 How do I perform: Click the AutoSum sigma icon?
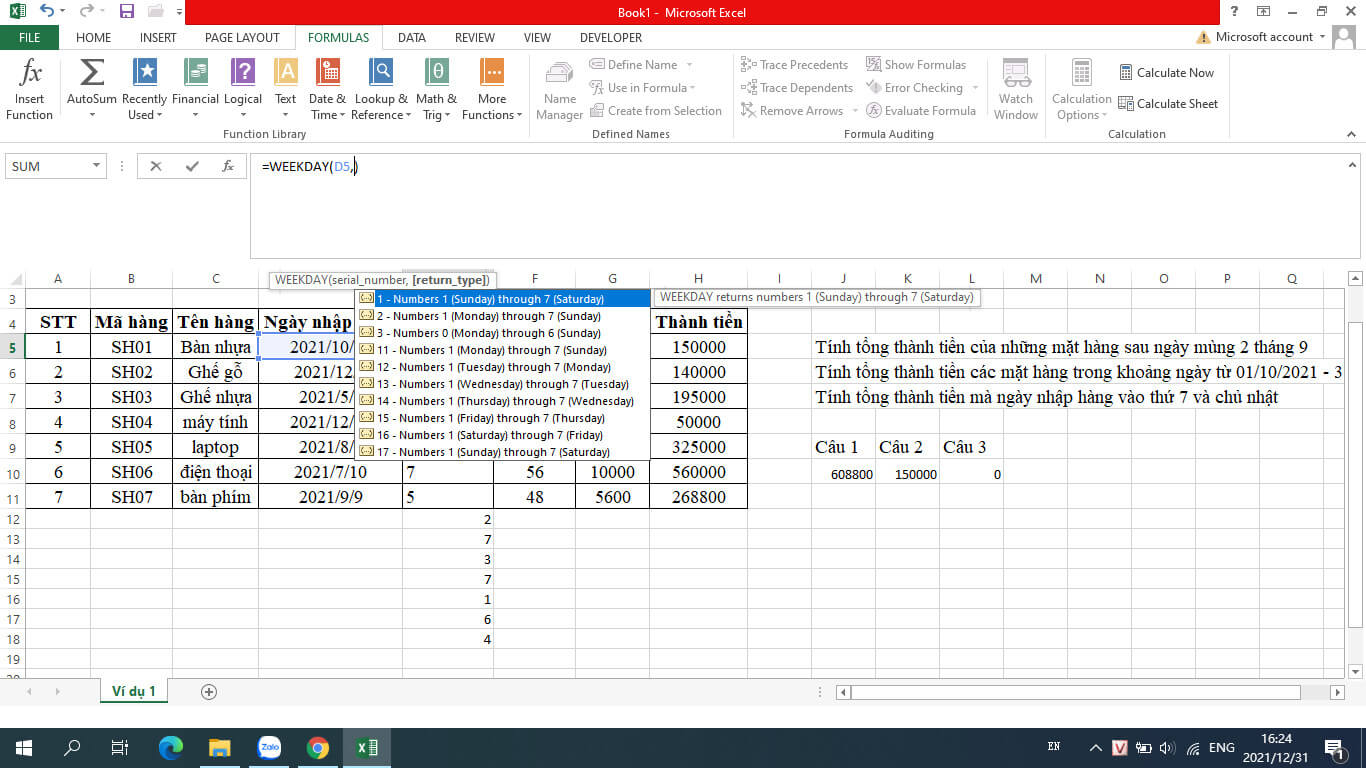(92, 73)
